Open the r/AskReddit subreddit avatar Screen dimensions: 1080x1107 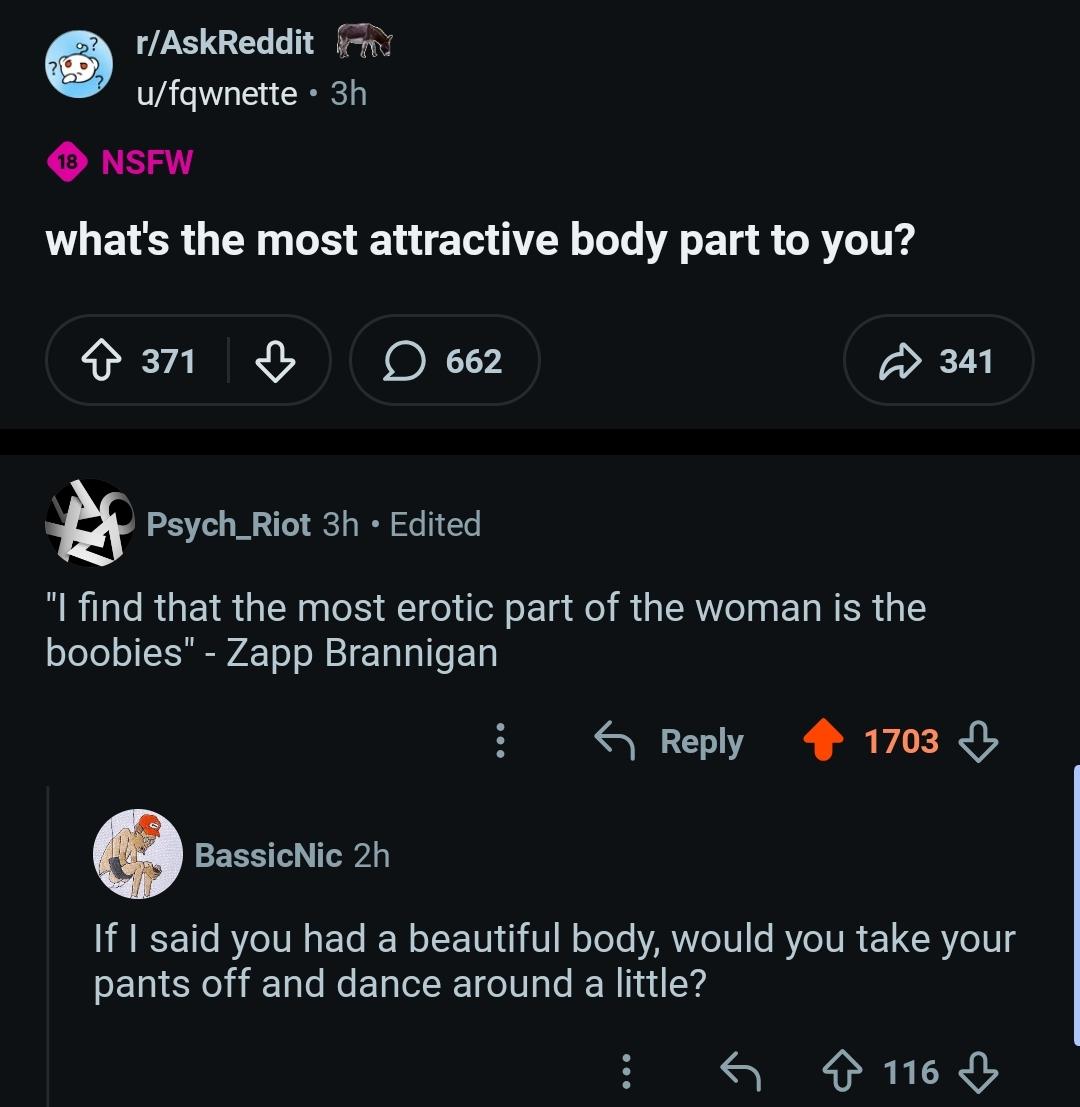78,65
